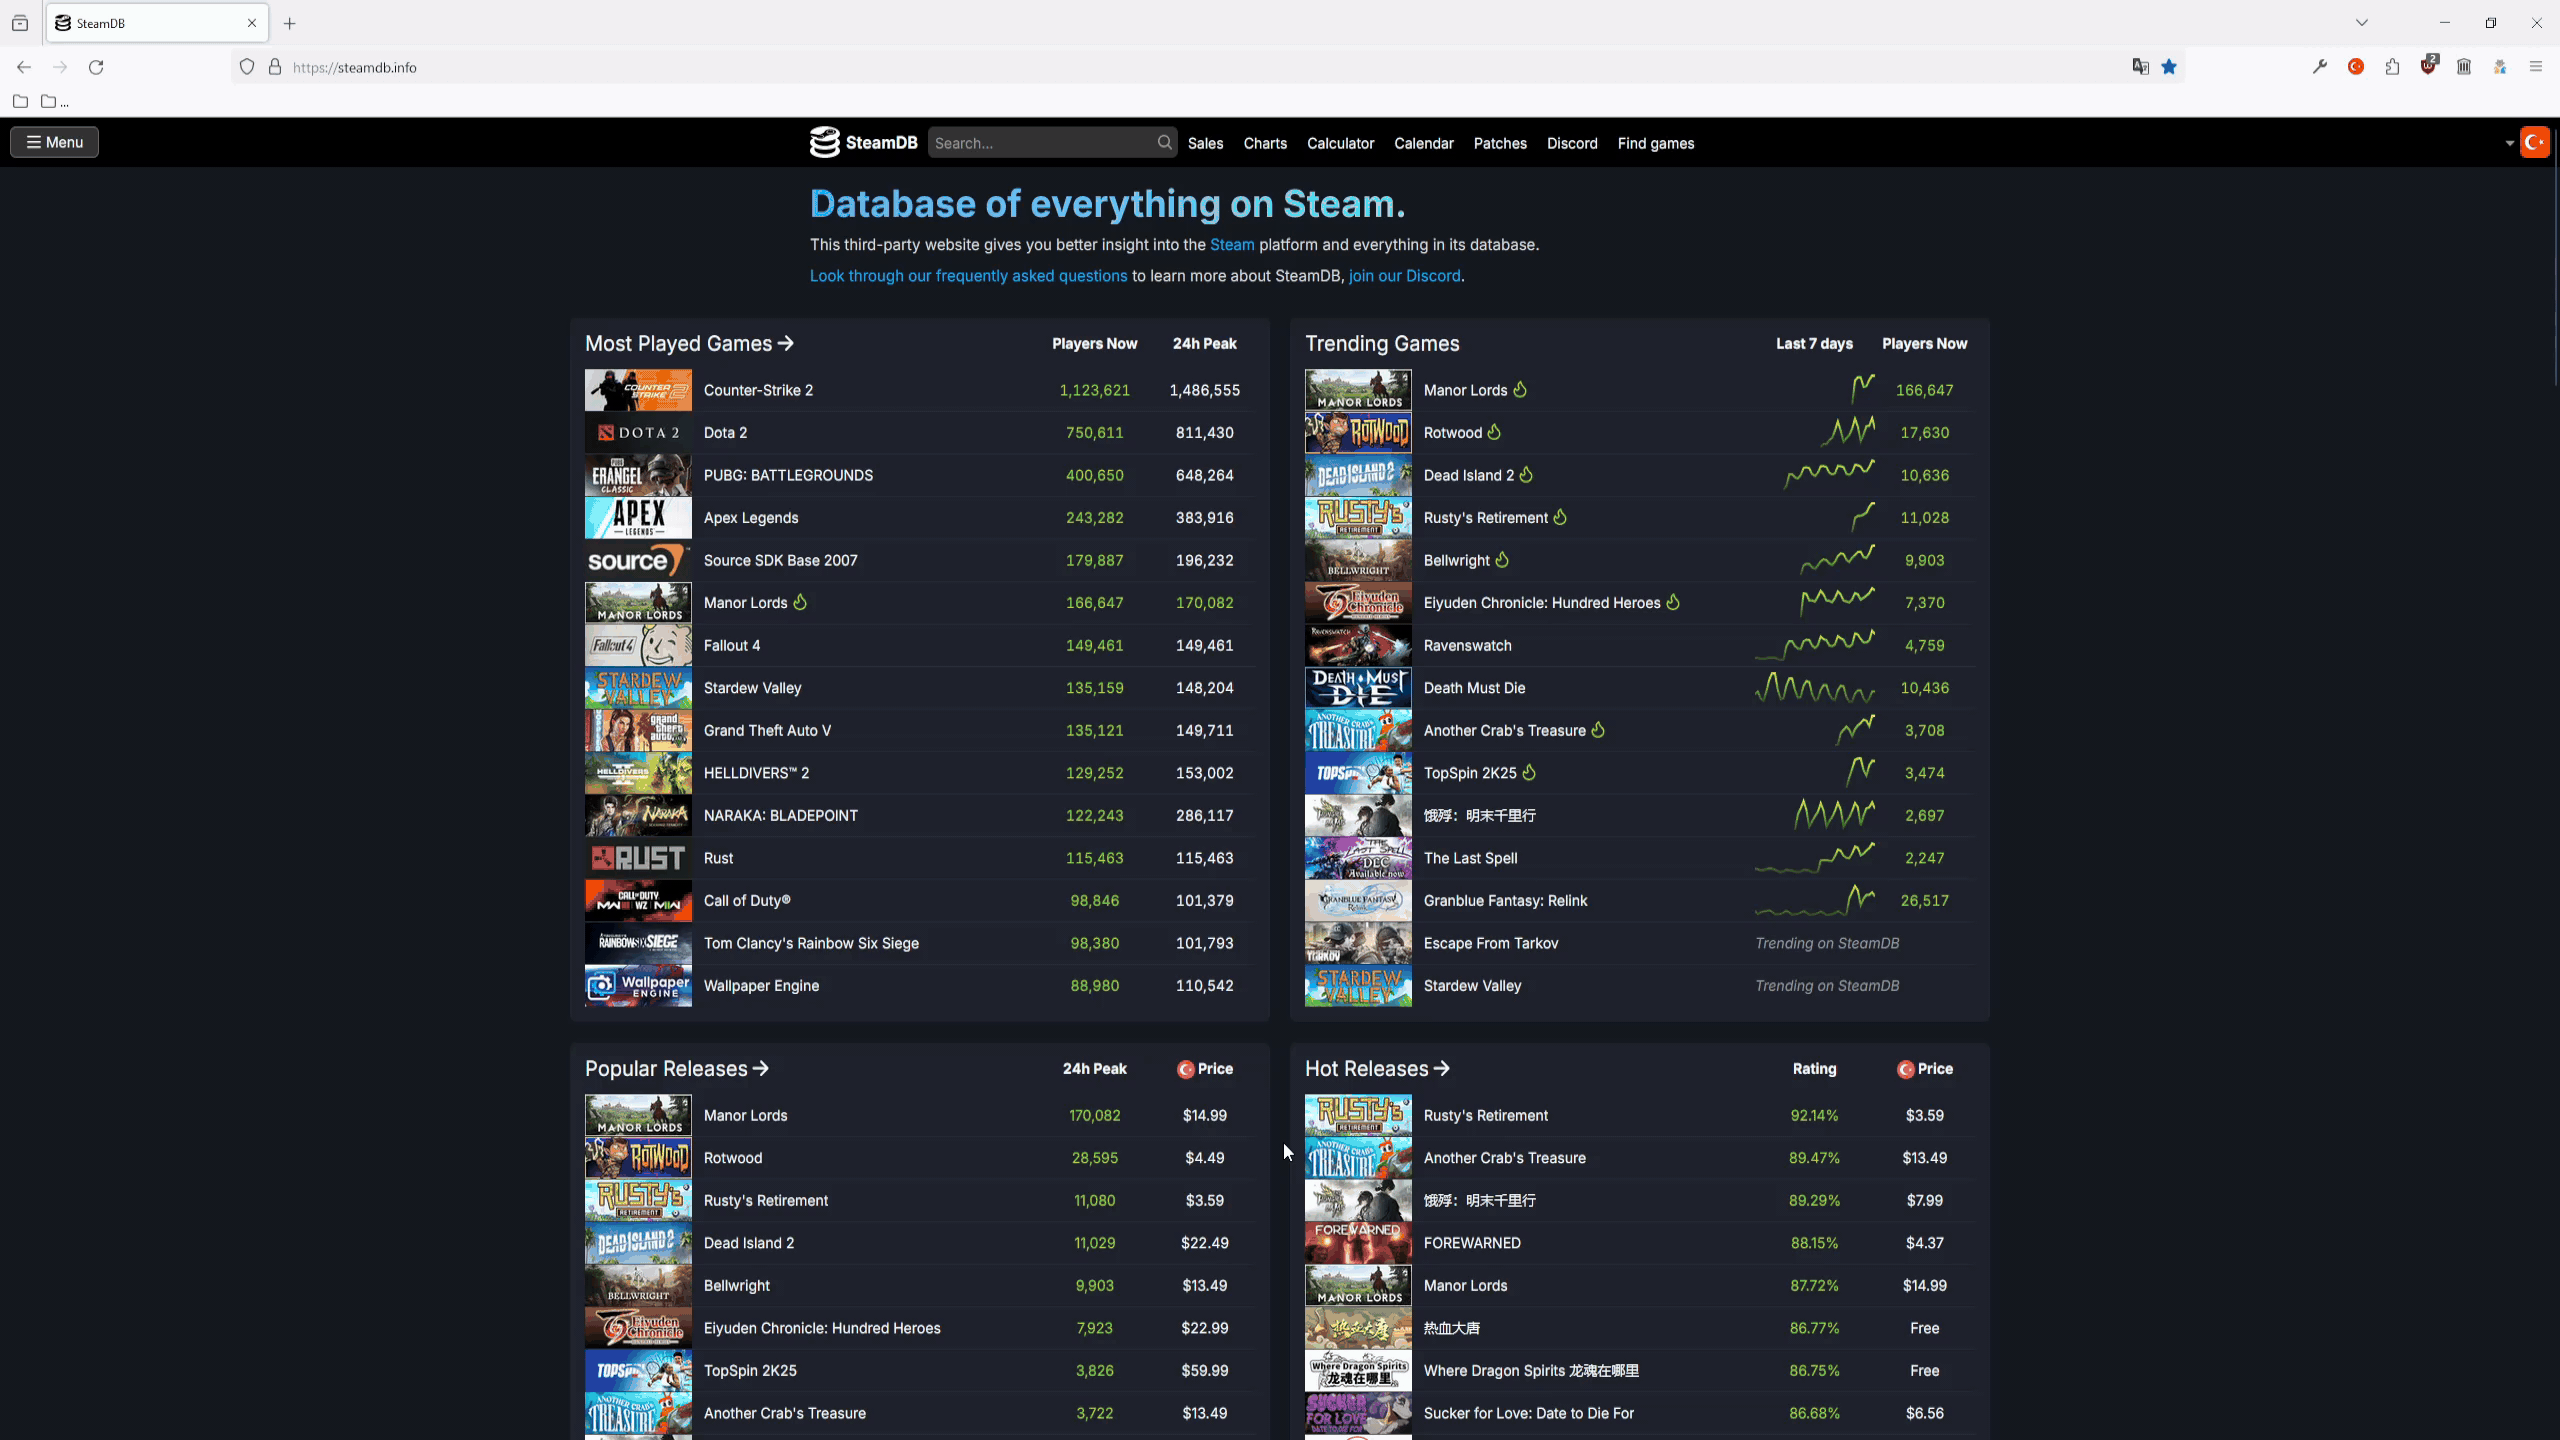Viewport: 2560px width, 1440px height.
Task: Click the Manor Lords trending thumbnail
Action: [1357, 390]
